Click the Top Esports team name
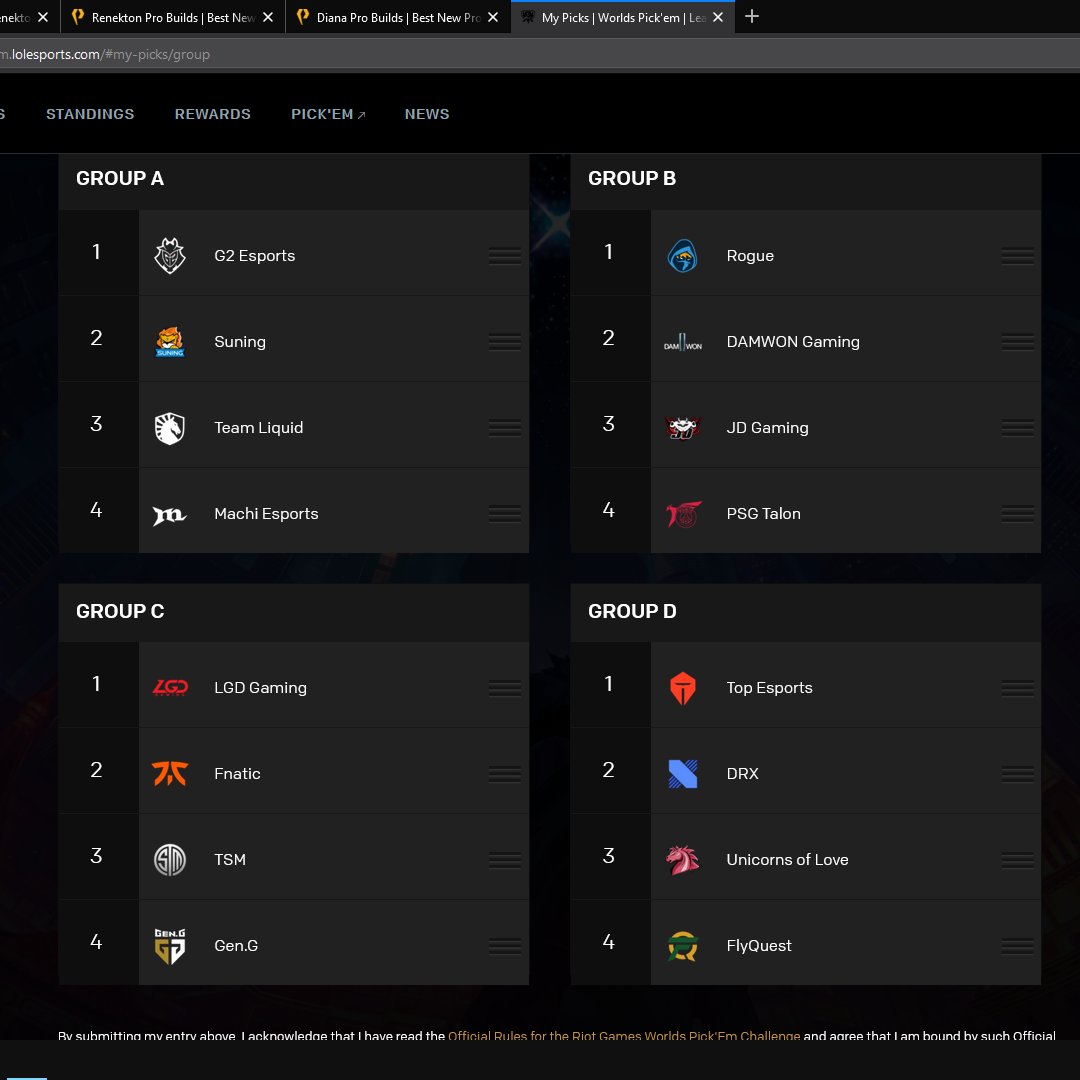Viewport: 1080px width, 1080px height. 769,687
